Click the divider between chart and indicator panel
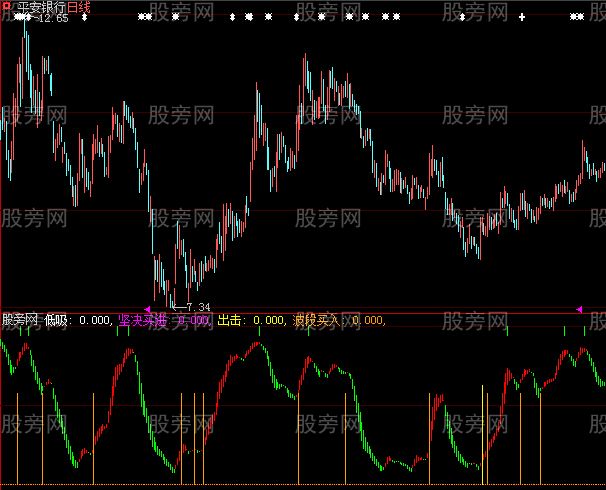This screenshot has height=490, width=606. 300,312
